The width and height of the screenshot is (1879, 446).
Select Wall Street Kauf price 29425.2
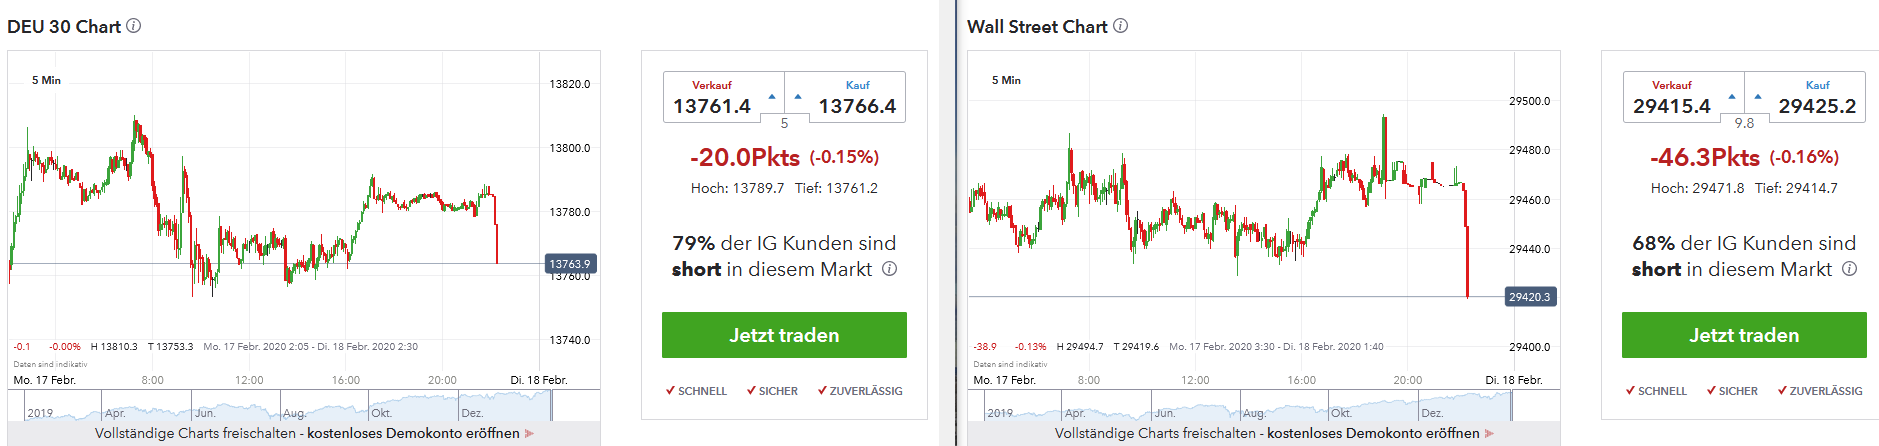pos(1817,106)
